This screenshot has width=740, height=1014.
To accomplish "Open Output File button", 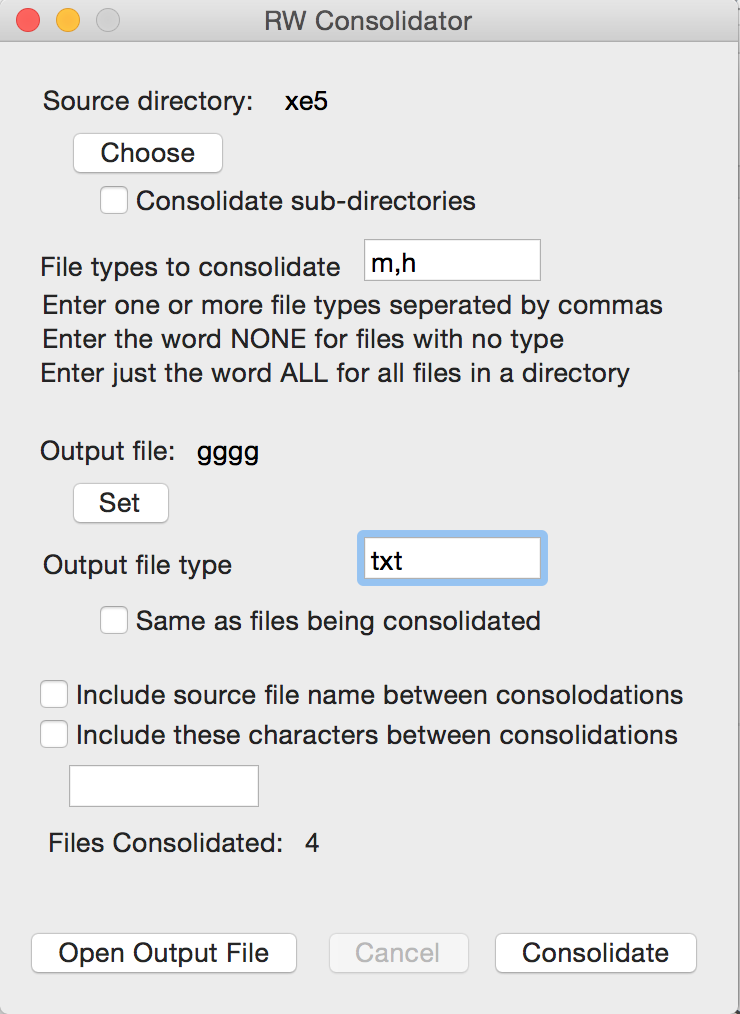I will pyautogui.click(x=164, y=953).
